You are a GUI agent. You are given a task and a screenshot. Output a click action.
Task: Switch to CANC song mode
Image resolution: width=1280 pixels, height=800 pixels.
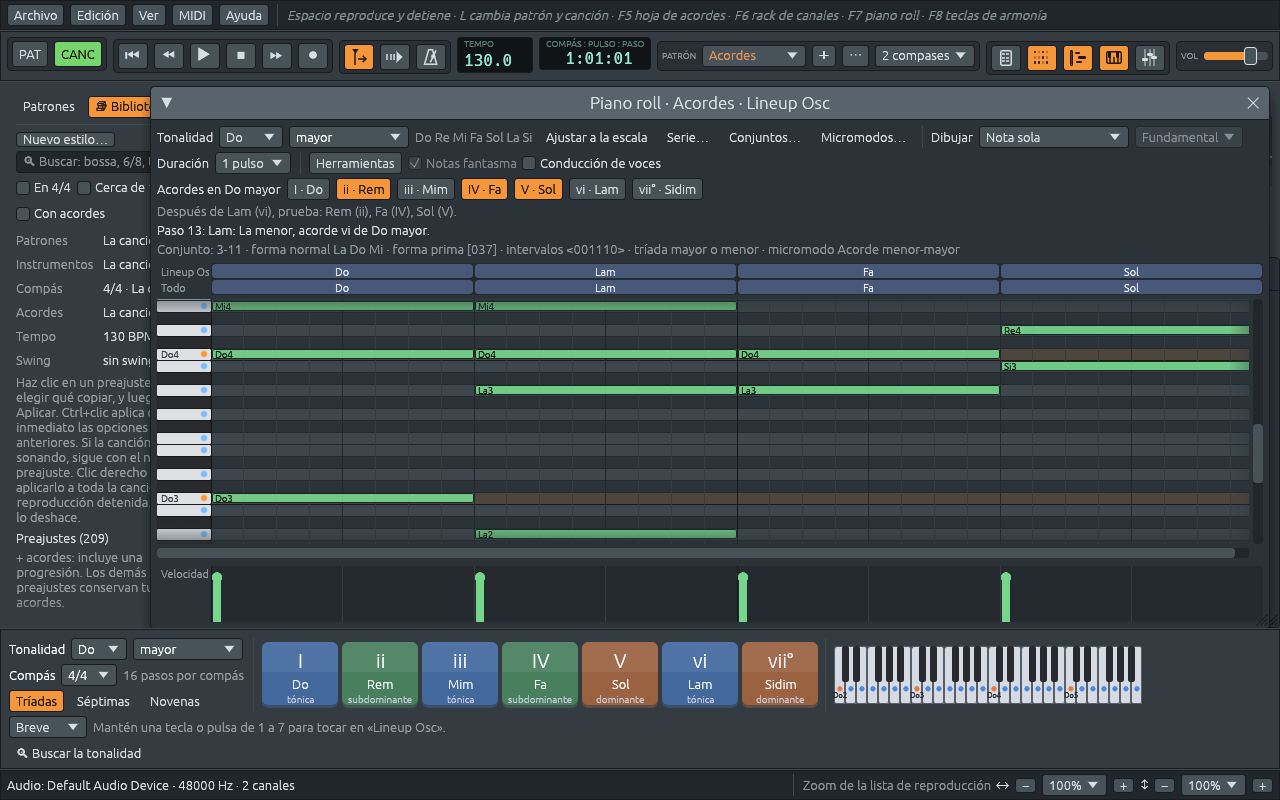click(78, 54)
